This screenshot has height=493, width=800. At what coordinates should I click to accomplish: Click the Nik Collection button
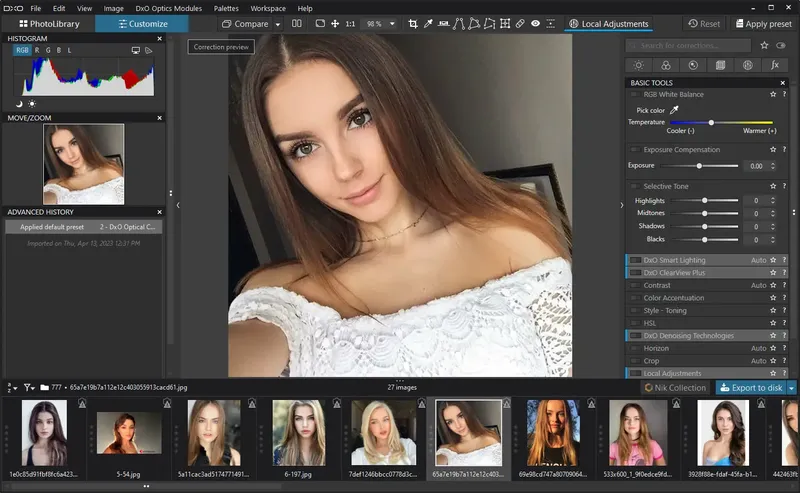pos(676,388)
